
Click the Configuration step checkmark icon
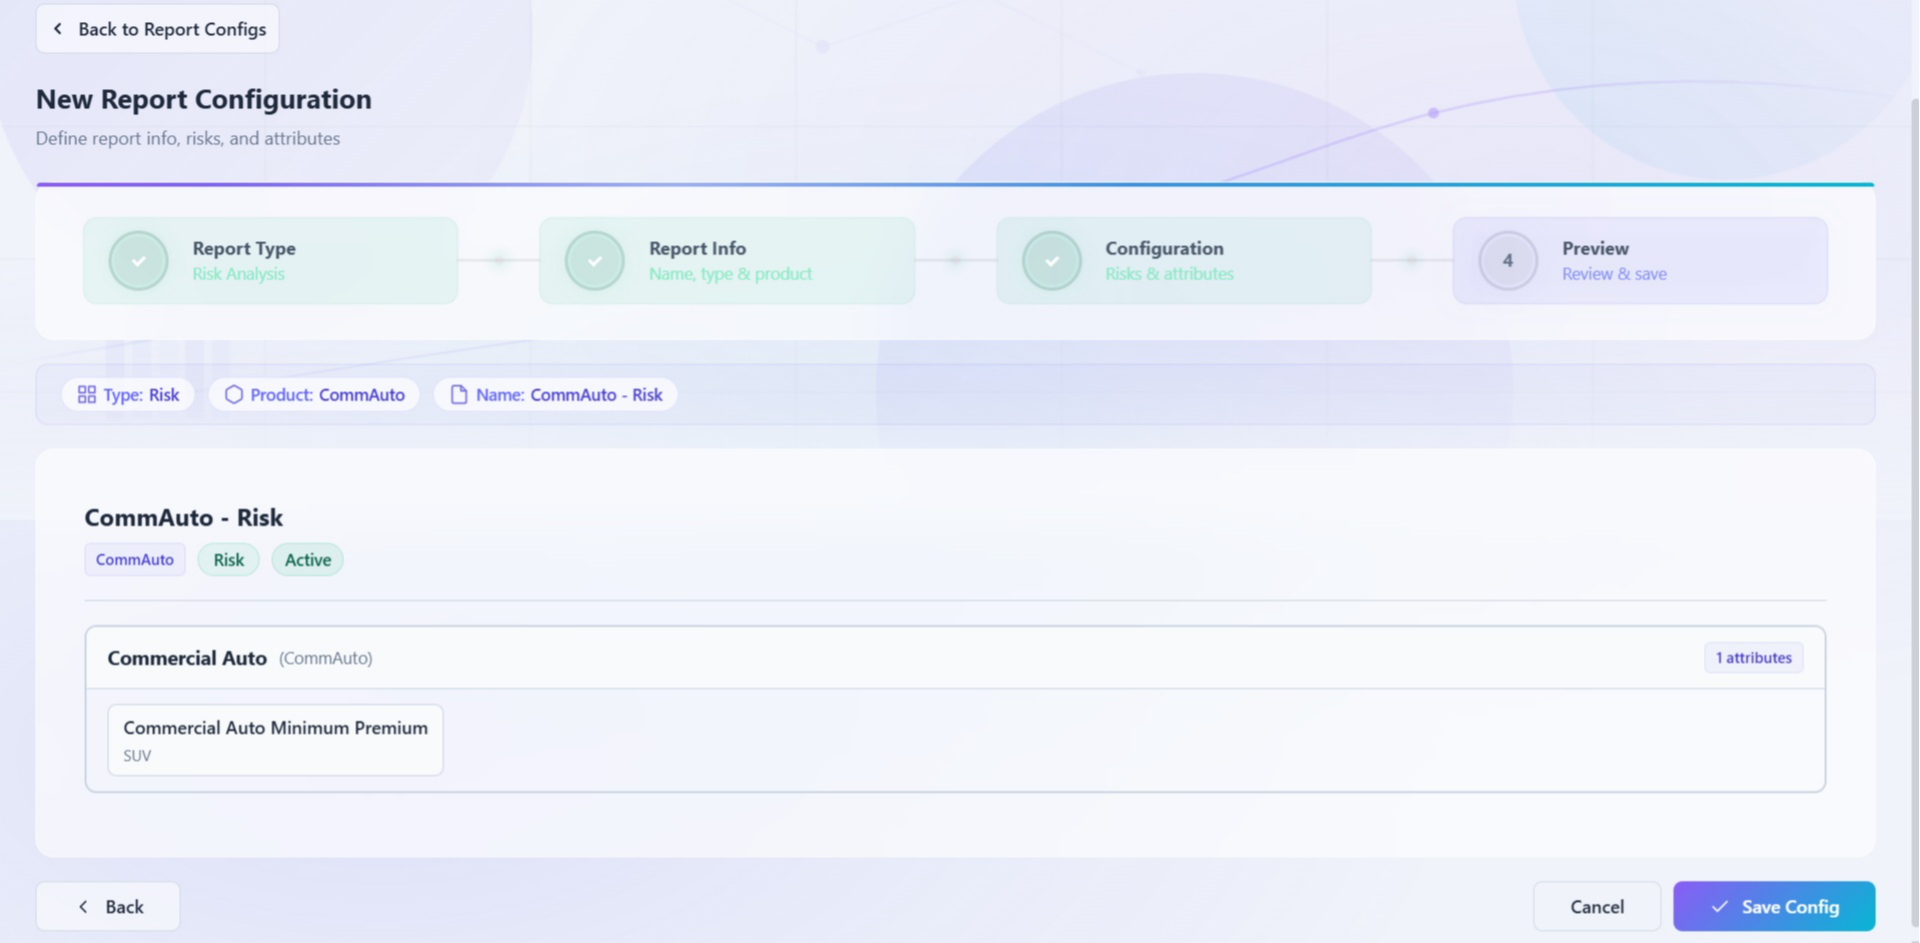tap(1052, 261)
